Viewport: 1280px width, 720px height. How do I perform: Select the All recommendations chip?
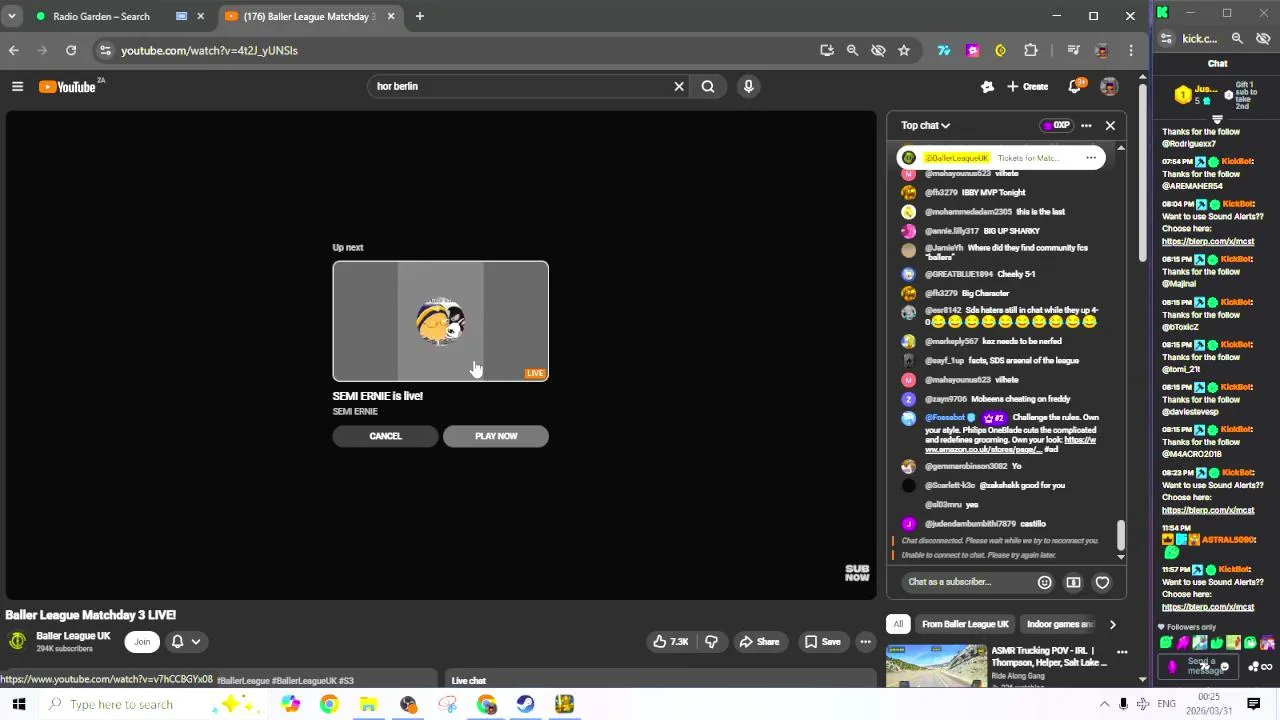(898, 624)
